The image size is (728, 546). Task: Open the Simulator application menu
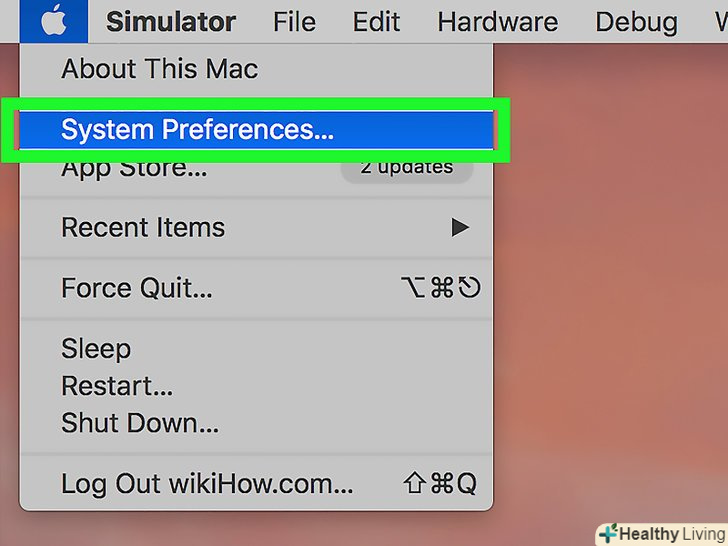171,21
